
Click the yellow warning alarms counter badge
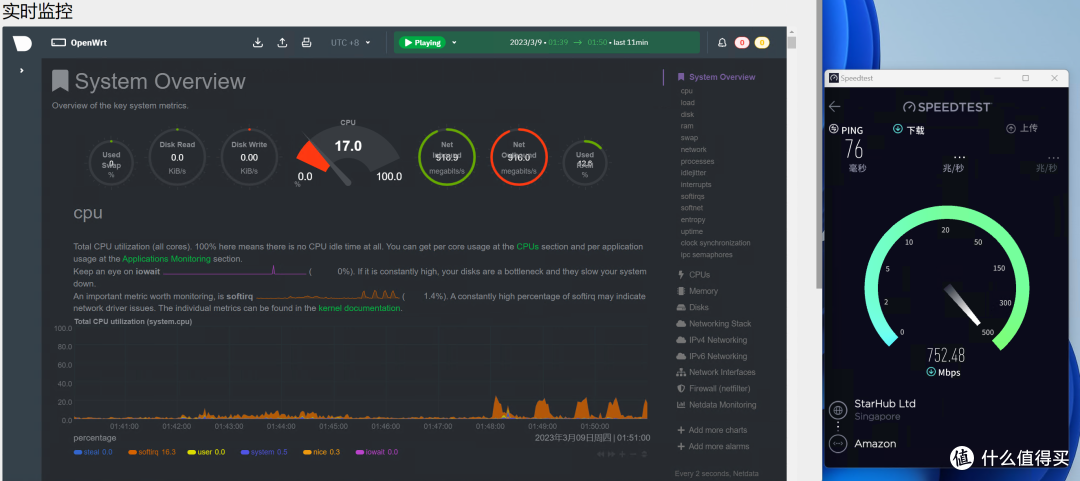pos(762,43)
